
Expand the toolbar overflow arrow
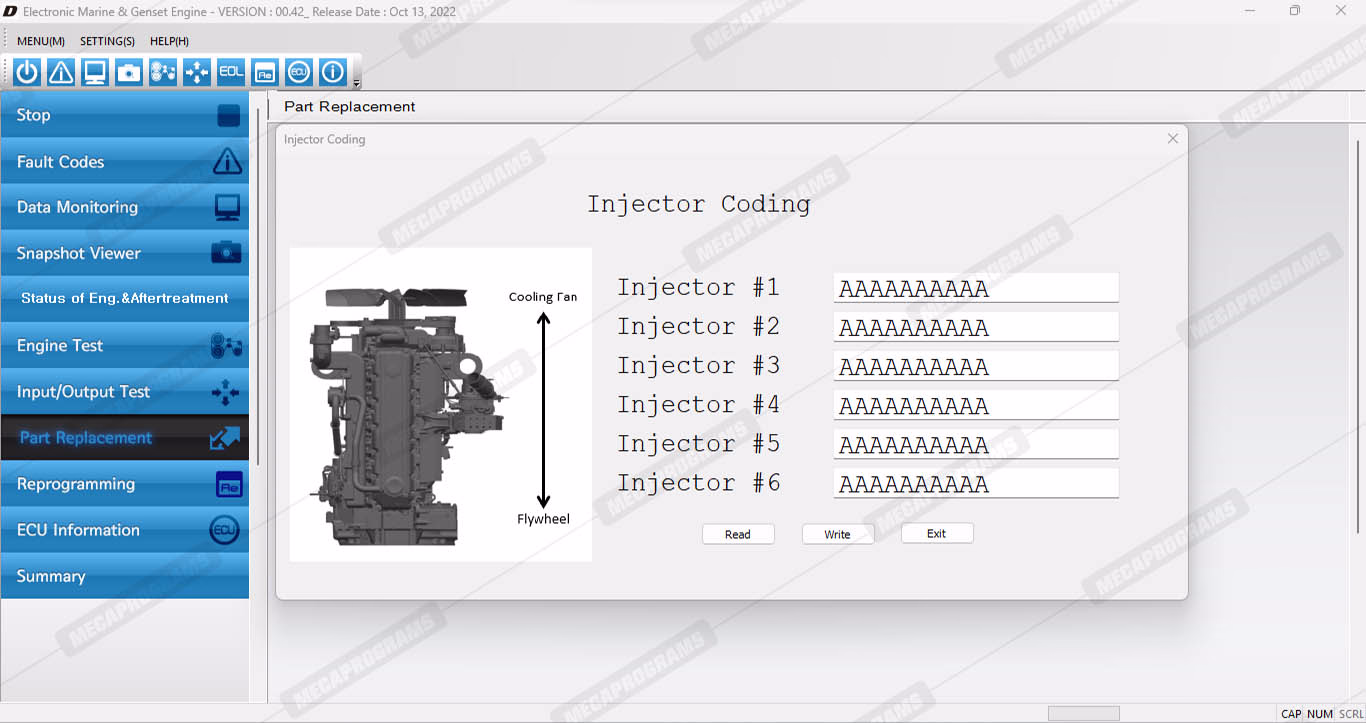point(357,83)
